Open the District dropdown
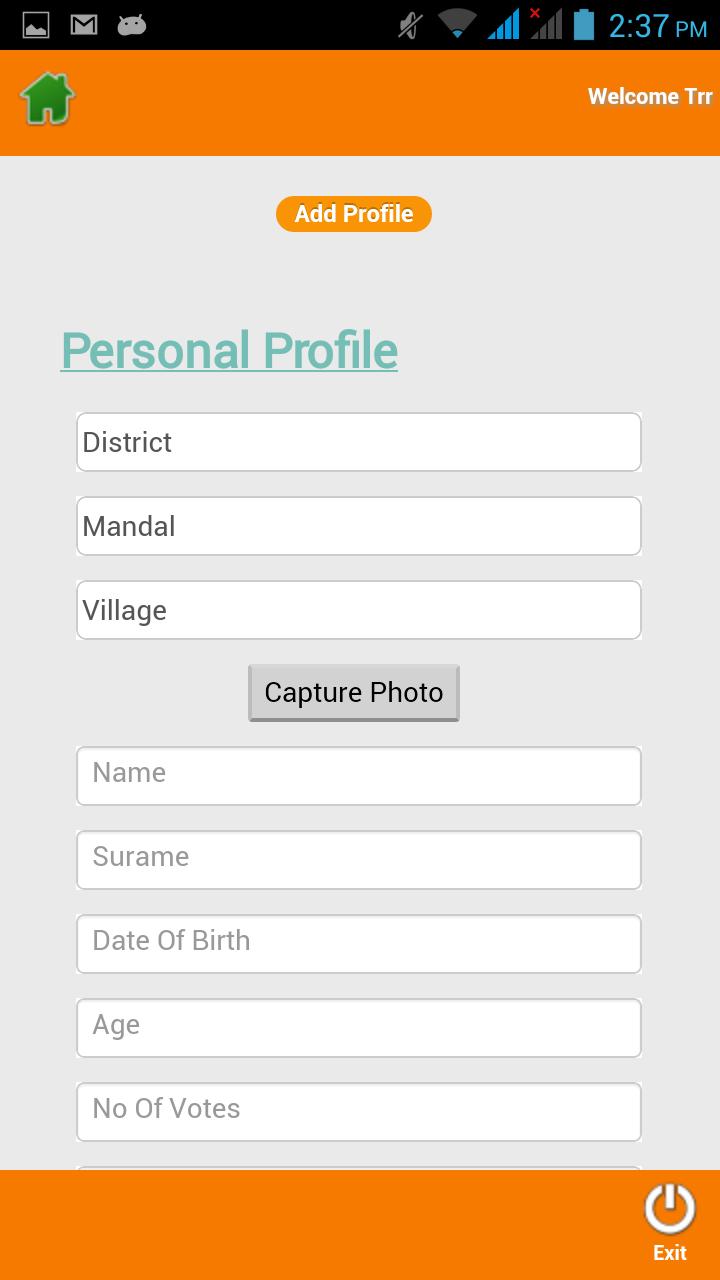 tap(359, 442)
